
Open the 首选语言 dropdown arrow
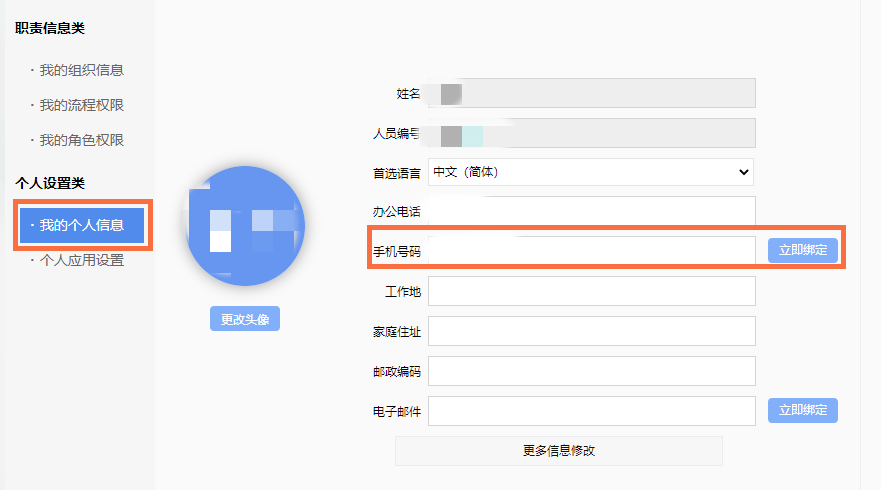tap(743, 172)
